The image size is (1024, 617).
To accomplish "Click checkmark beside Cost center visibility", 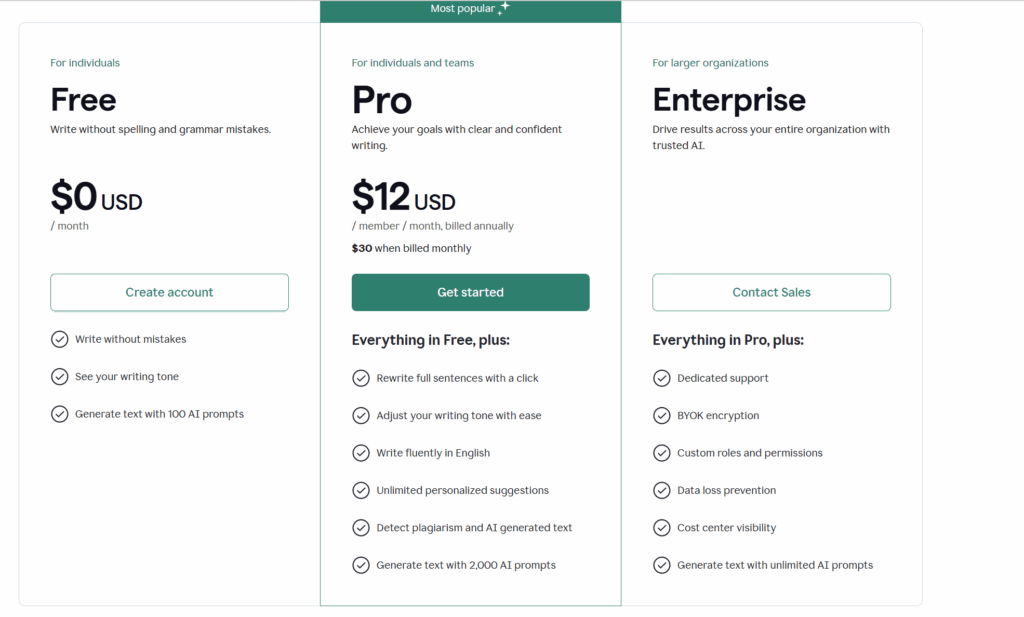I will (662, 528).
